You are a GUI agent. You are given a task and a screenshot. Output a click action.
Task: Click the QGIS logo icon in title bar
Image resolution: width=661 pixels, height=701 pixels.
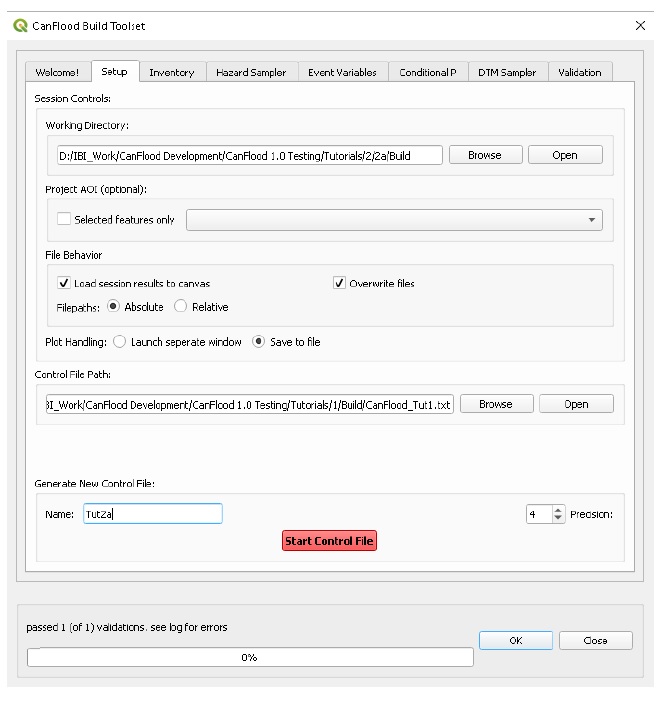(20, 25)
